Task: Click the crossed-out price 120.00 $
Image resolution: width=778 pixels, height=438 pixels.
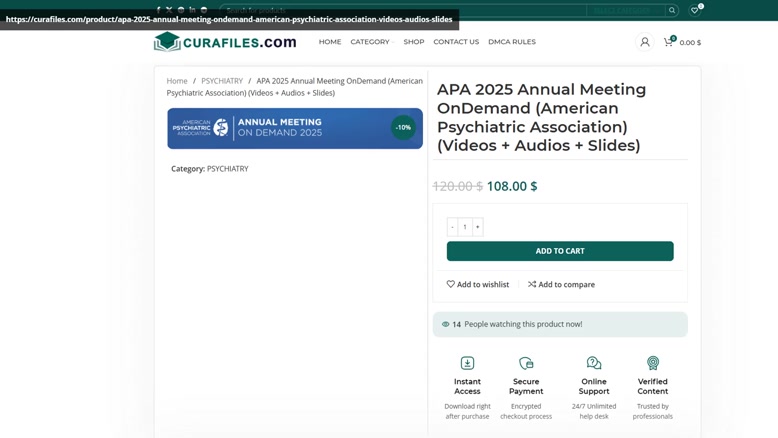Action: pos(457,186)
